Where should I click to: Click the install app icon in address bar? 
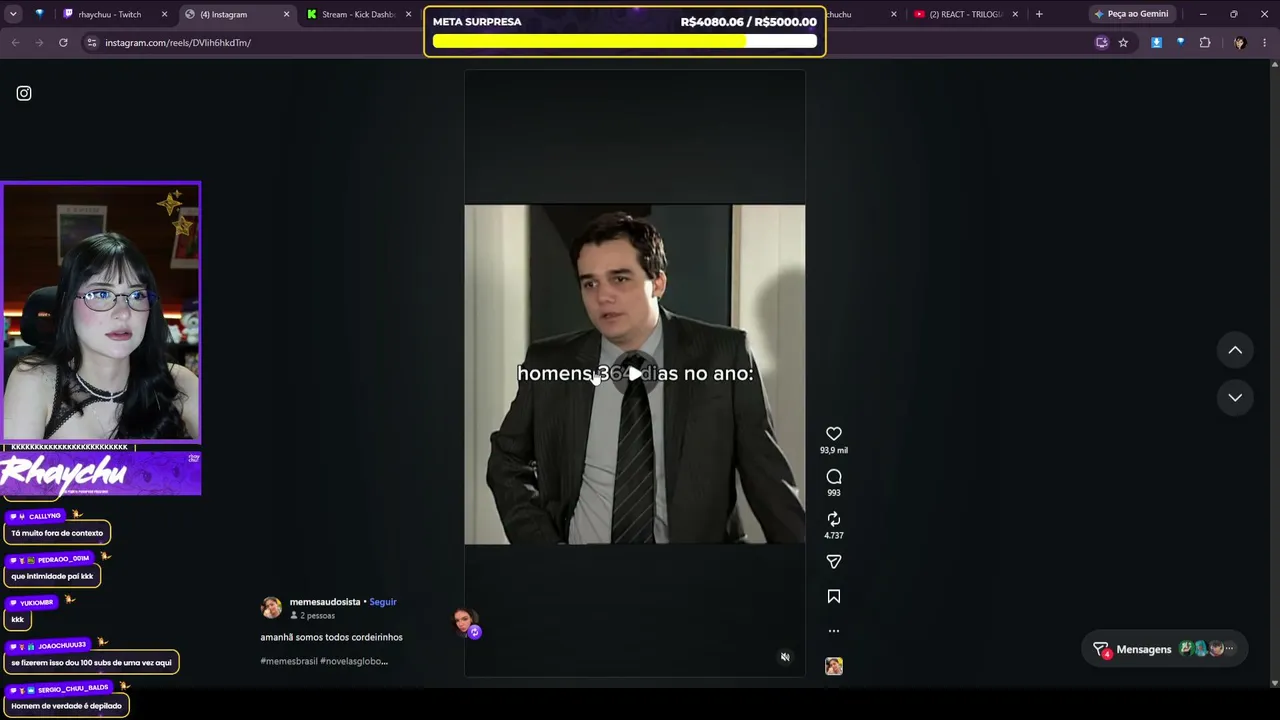pos(1102,43)
